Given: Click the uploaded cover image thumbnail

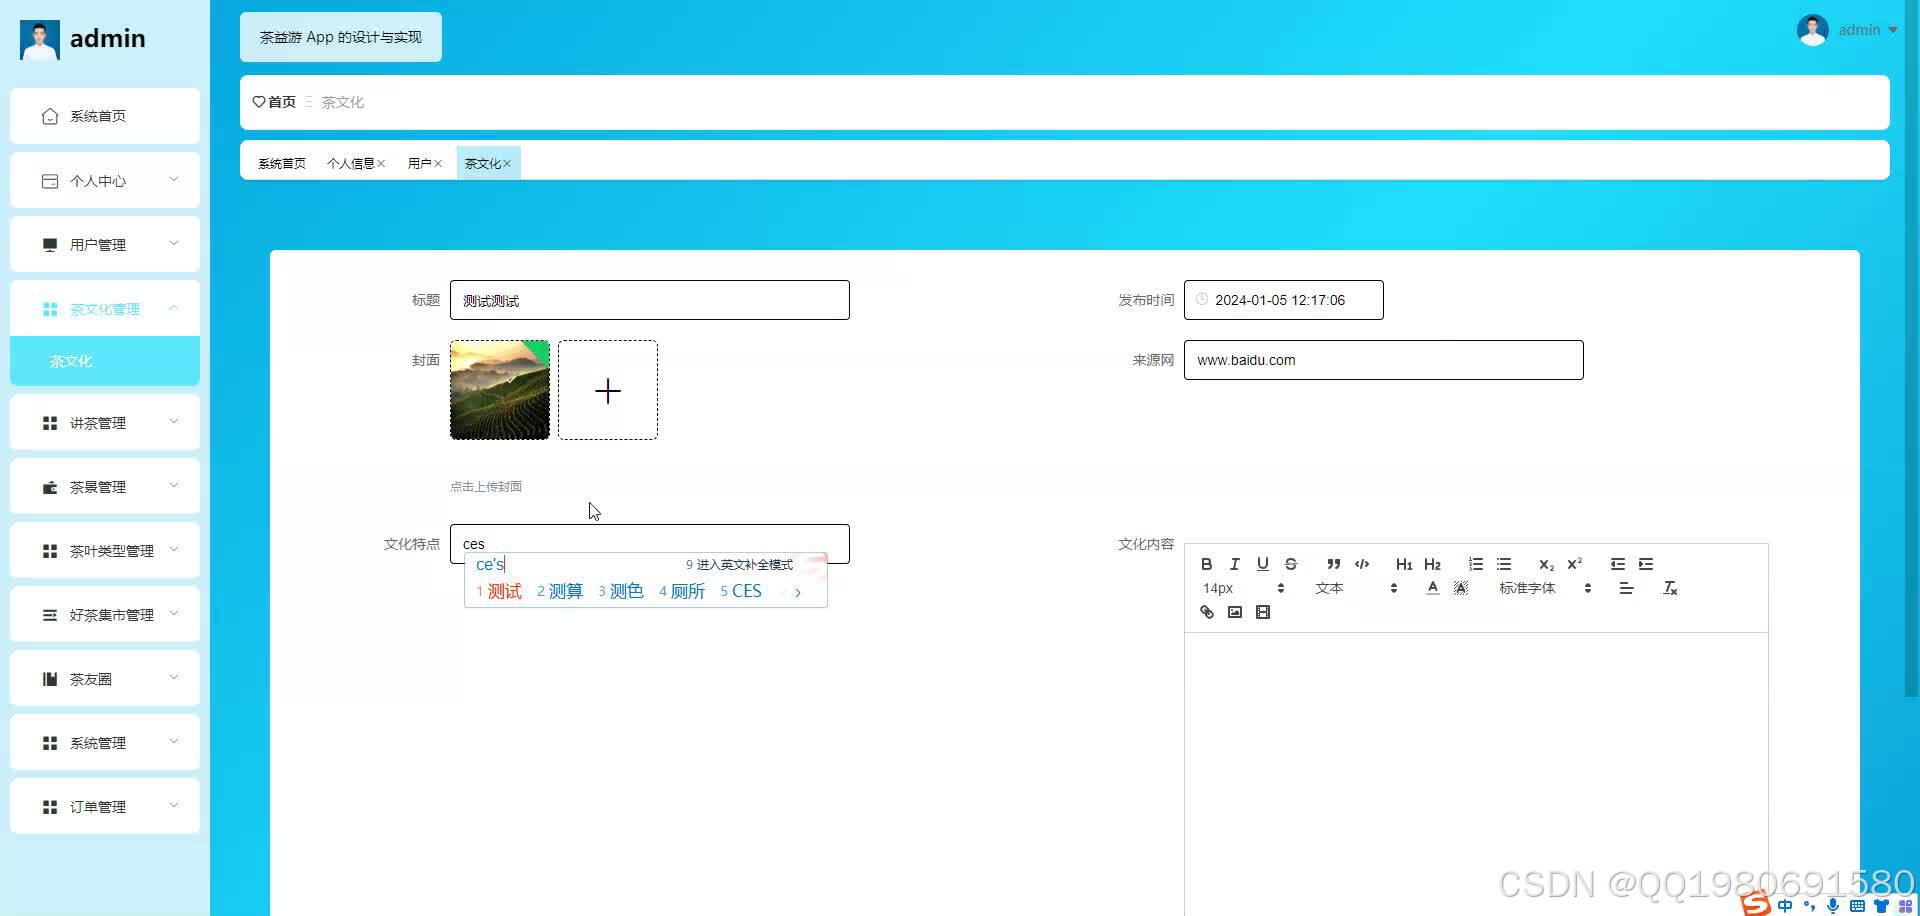Looking at the screenshot, I should 500,390.
